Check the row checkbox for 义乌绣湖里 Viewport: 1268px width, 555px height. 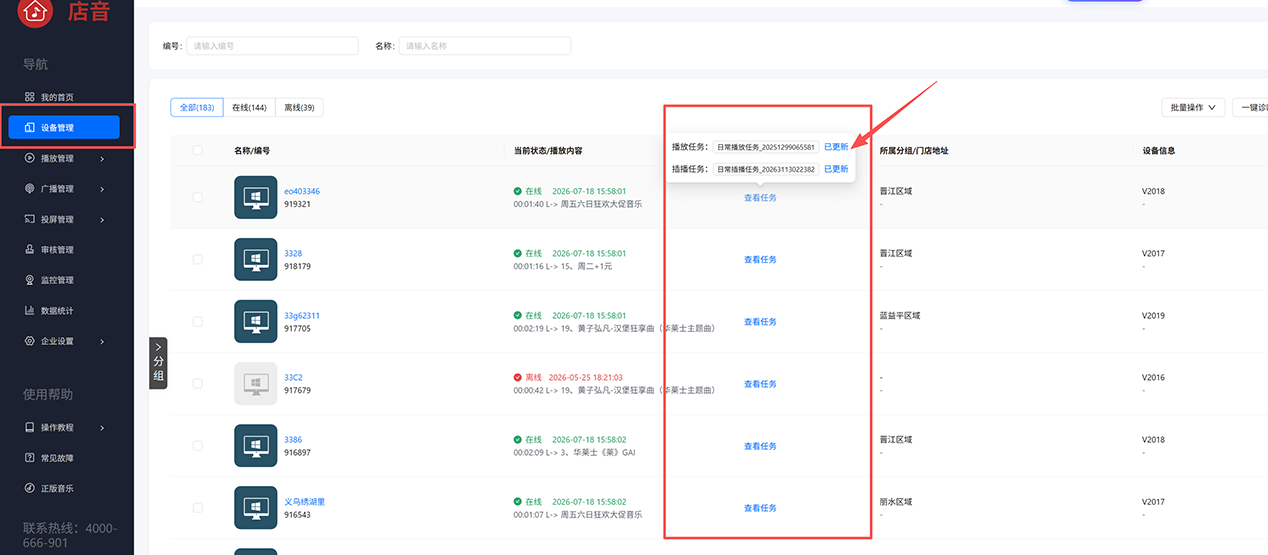[x=197, y=507]
